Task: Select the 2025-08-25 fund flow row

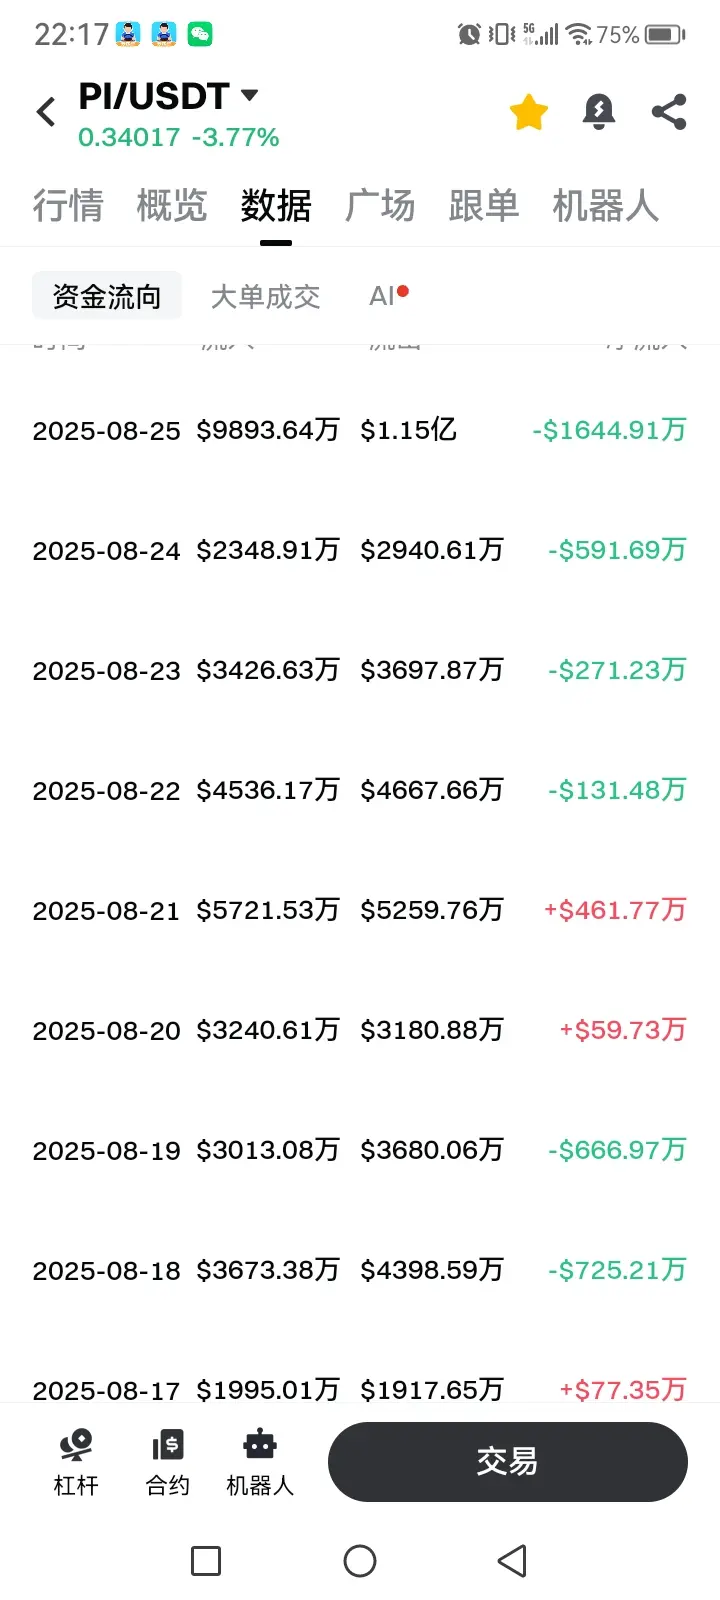Action: (x=360, y=430)
